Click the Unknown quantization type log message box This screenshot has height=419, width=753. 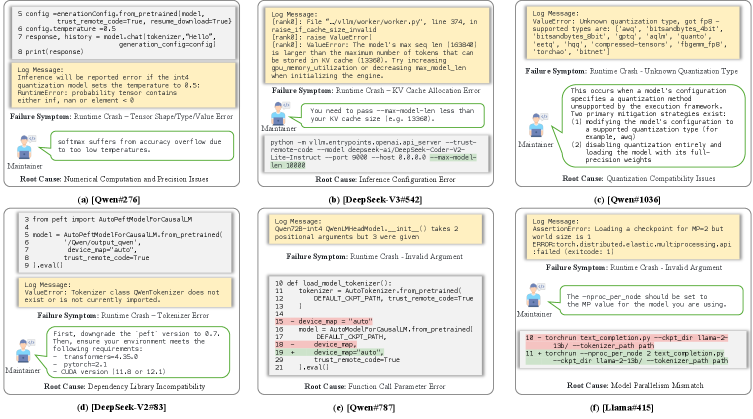(x=627, y=33)
